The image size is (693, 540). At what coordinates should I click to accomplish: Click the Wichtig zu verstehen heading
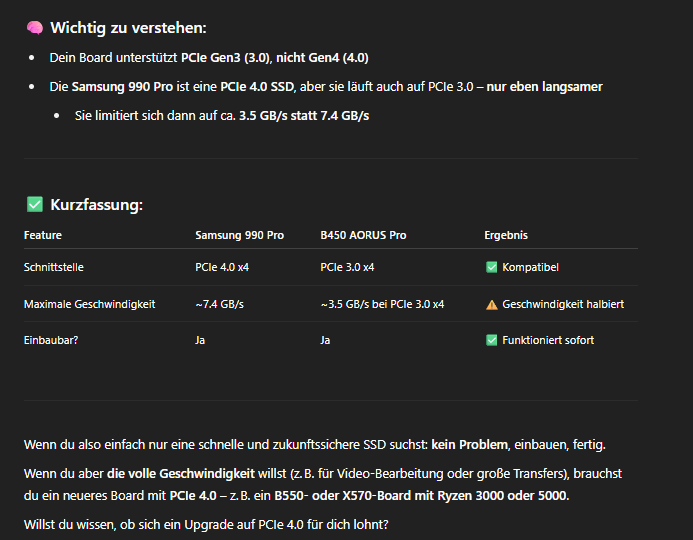(128, 28)
